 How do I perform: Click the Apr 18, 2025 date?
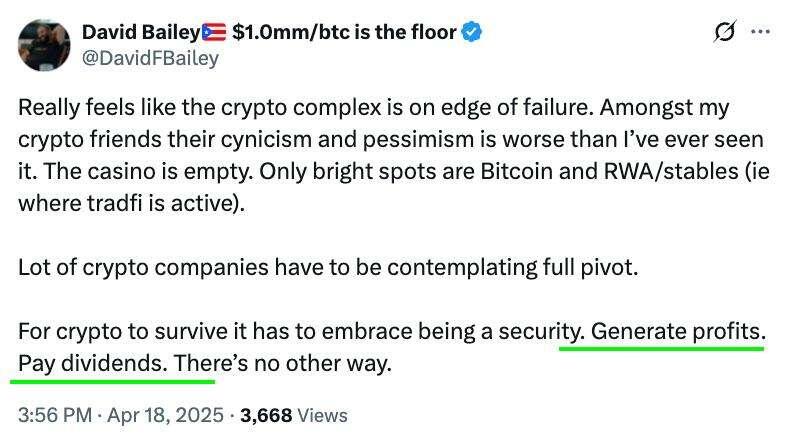pyautogui.click(x=165, y=415)
